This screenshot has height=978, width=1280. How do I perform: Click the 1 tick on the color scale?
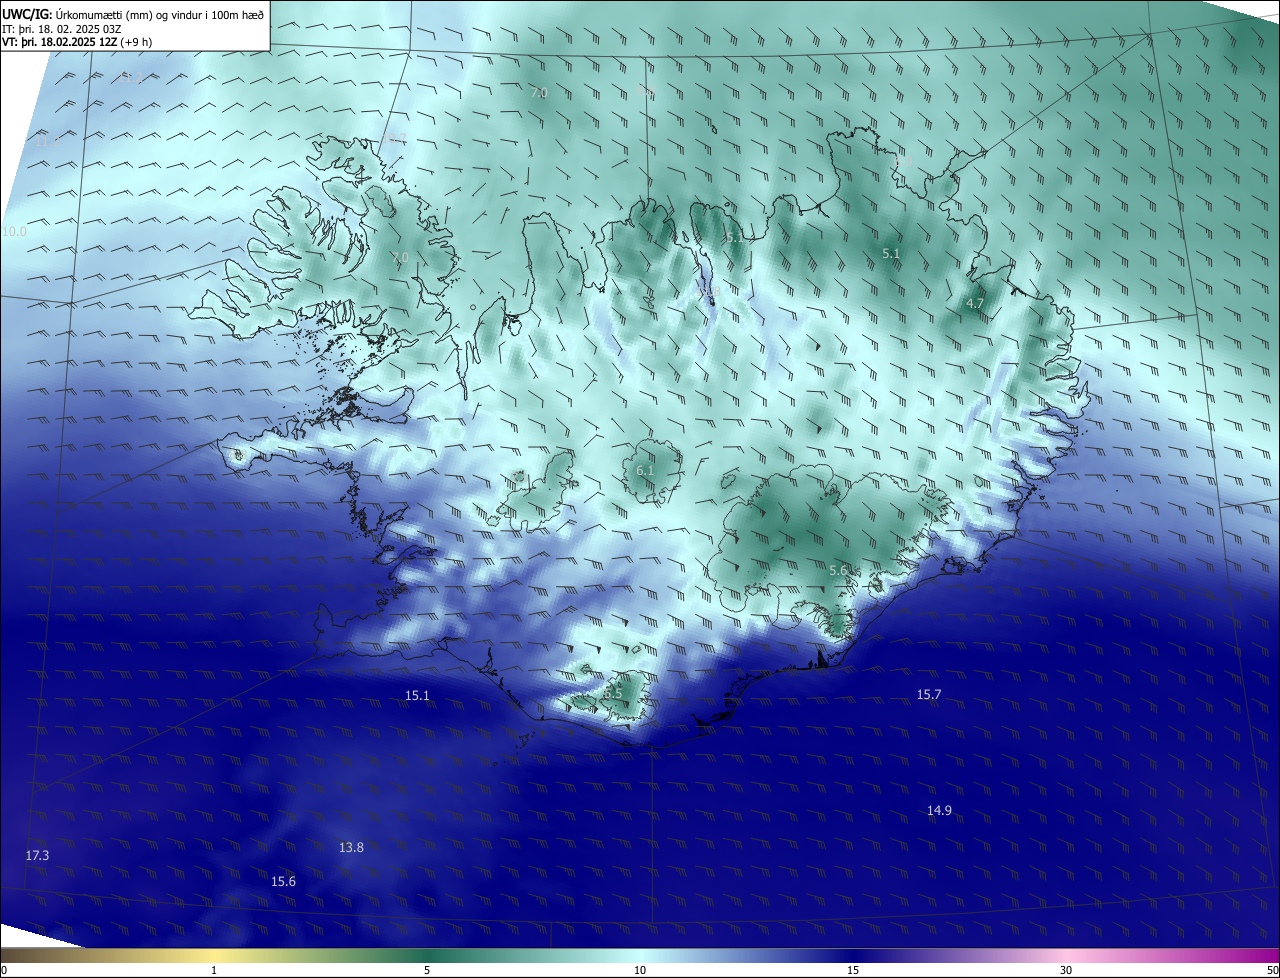(214, 970)
